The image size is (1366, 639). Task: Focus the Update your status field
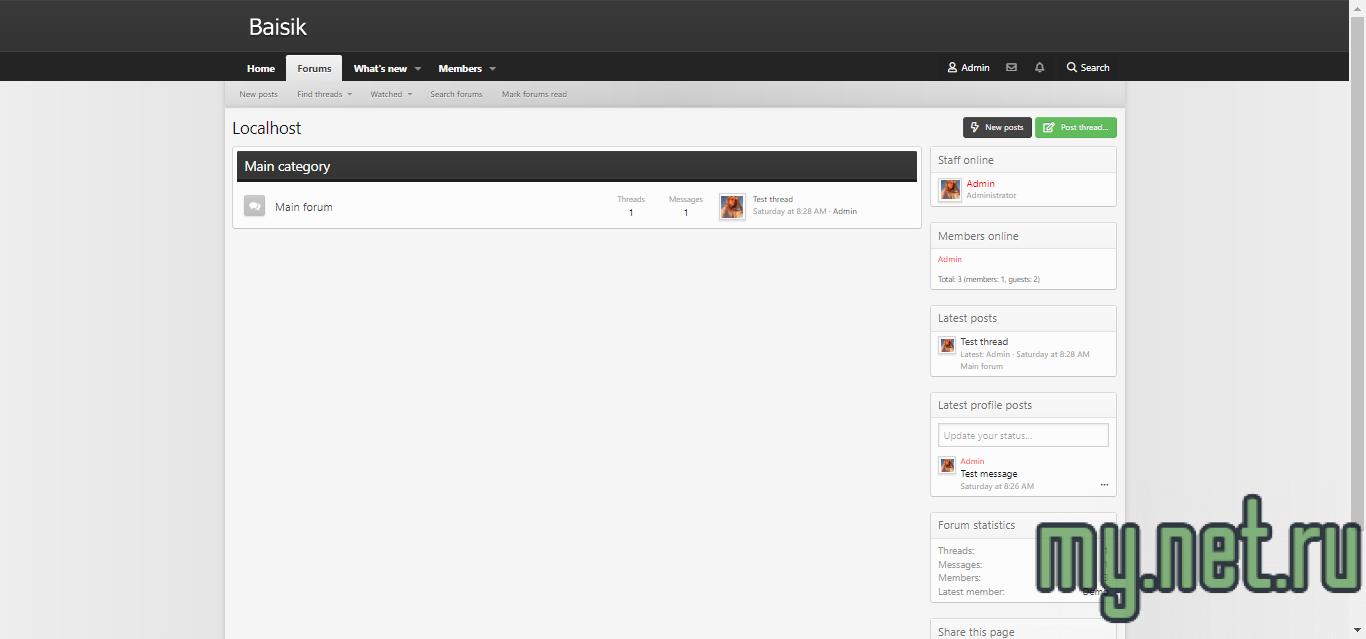[x=1023, y=435]
